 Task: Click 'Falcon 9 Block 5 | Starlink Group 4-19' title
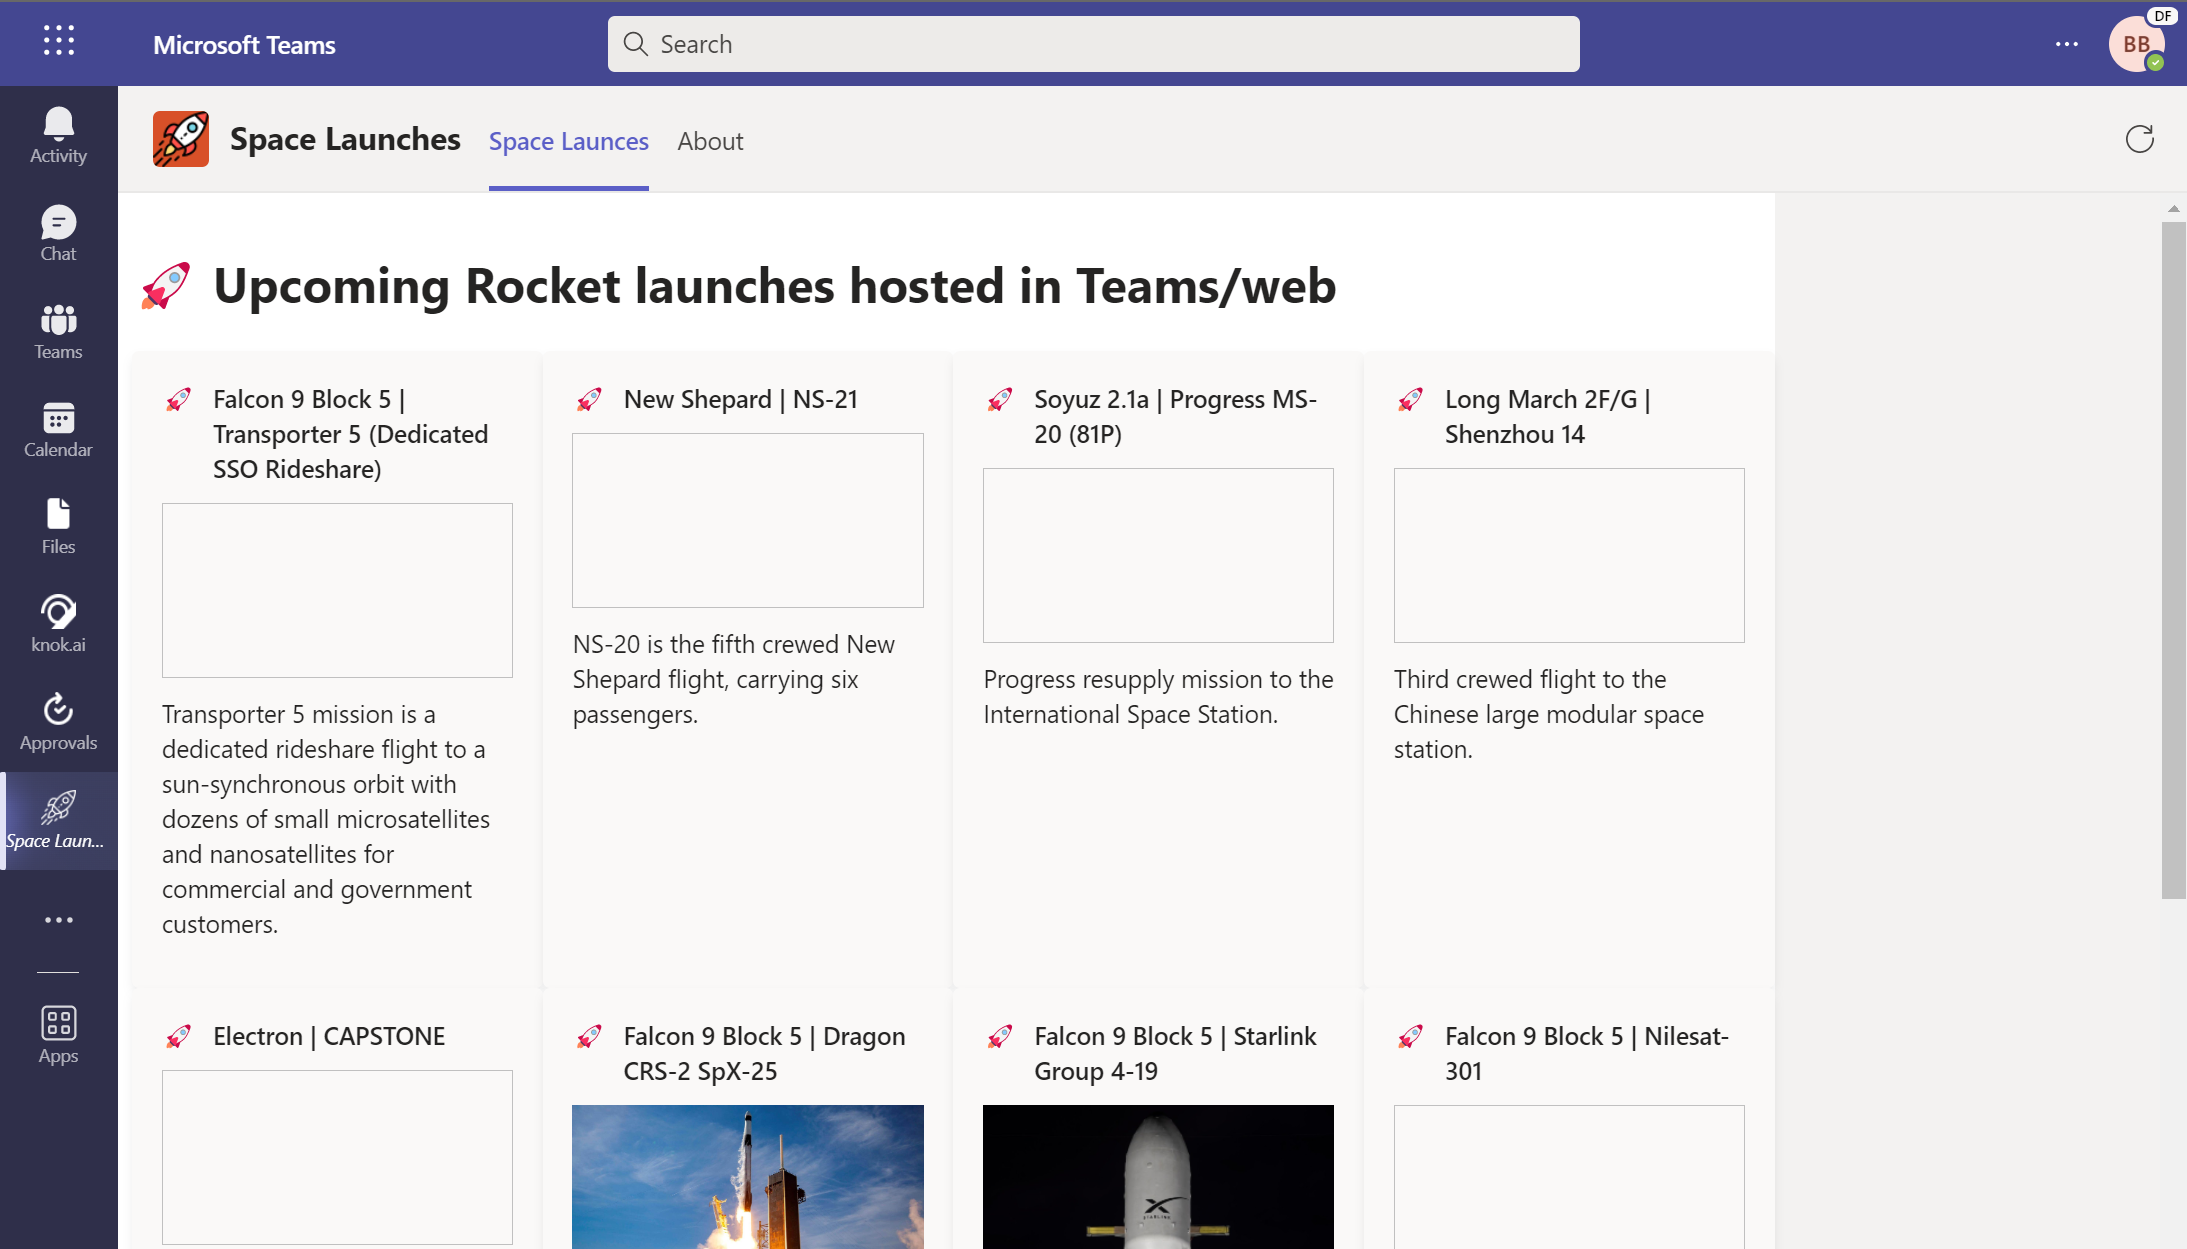click(1175, 1053)
